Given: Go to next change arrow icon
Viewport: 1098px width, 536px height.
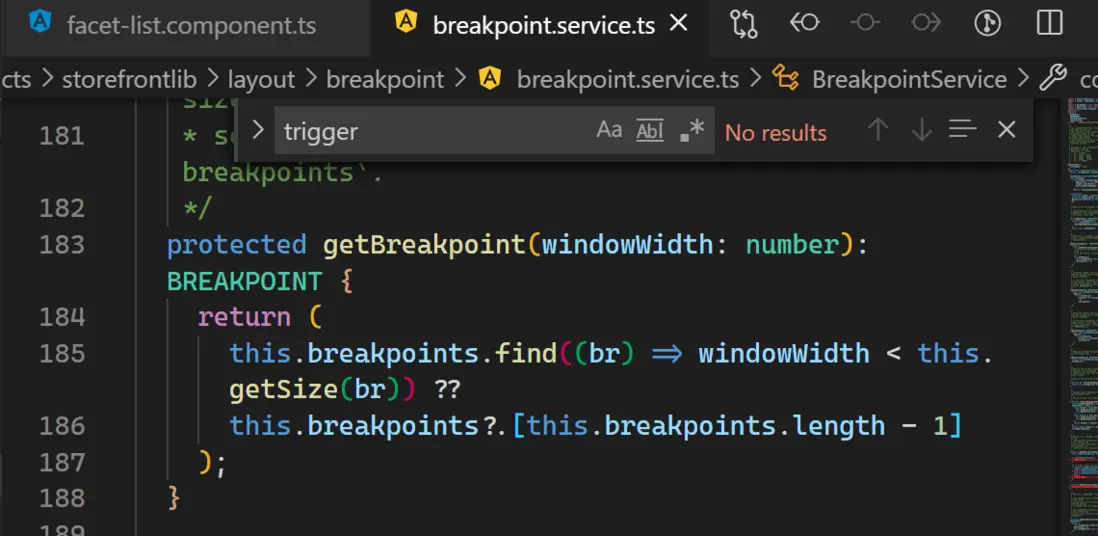Looking at the screenshot, I should (926, 23).
